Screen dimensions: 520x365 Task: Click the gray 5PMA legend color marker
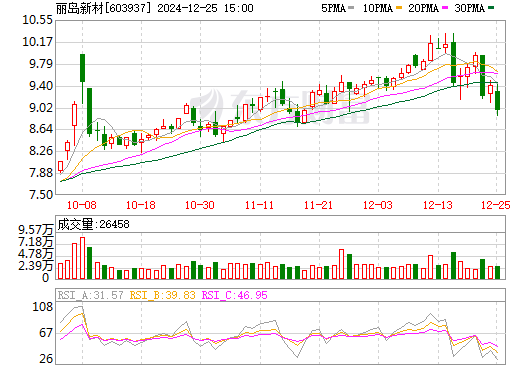click(x=351, y=8)
